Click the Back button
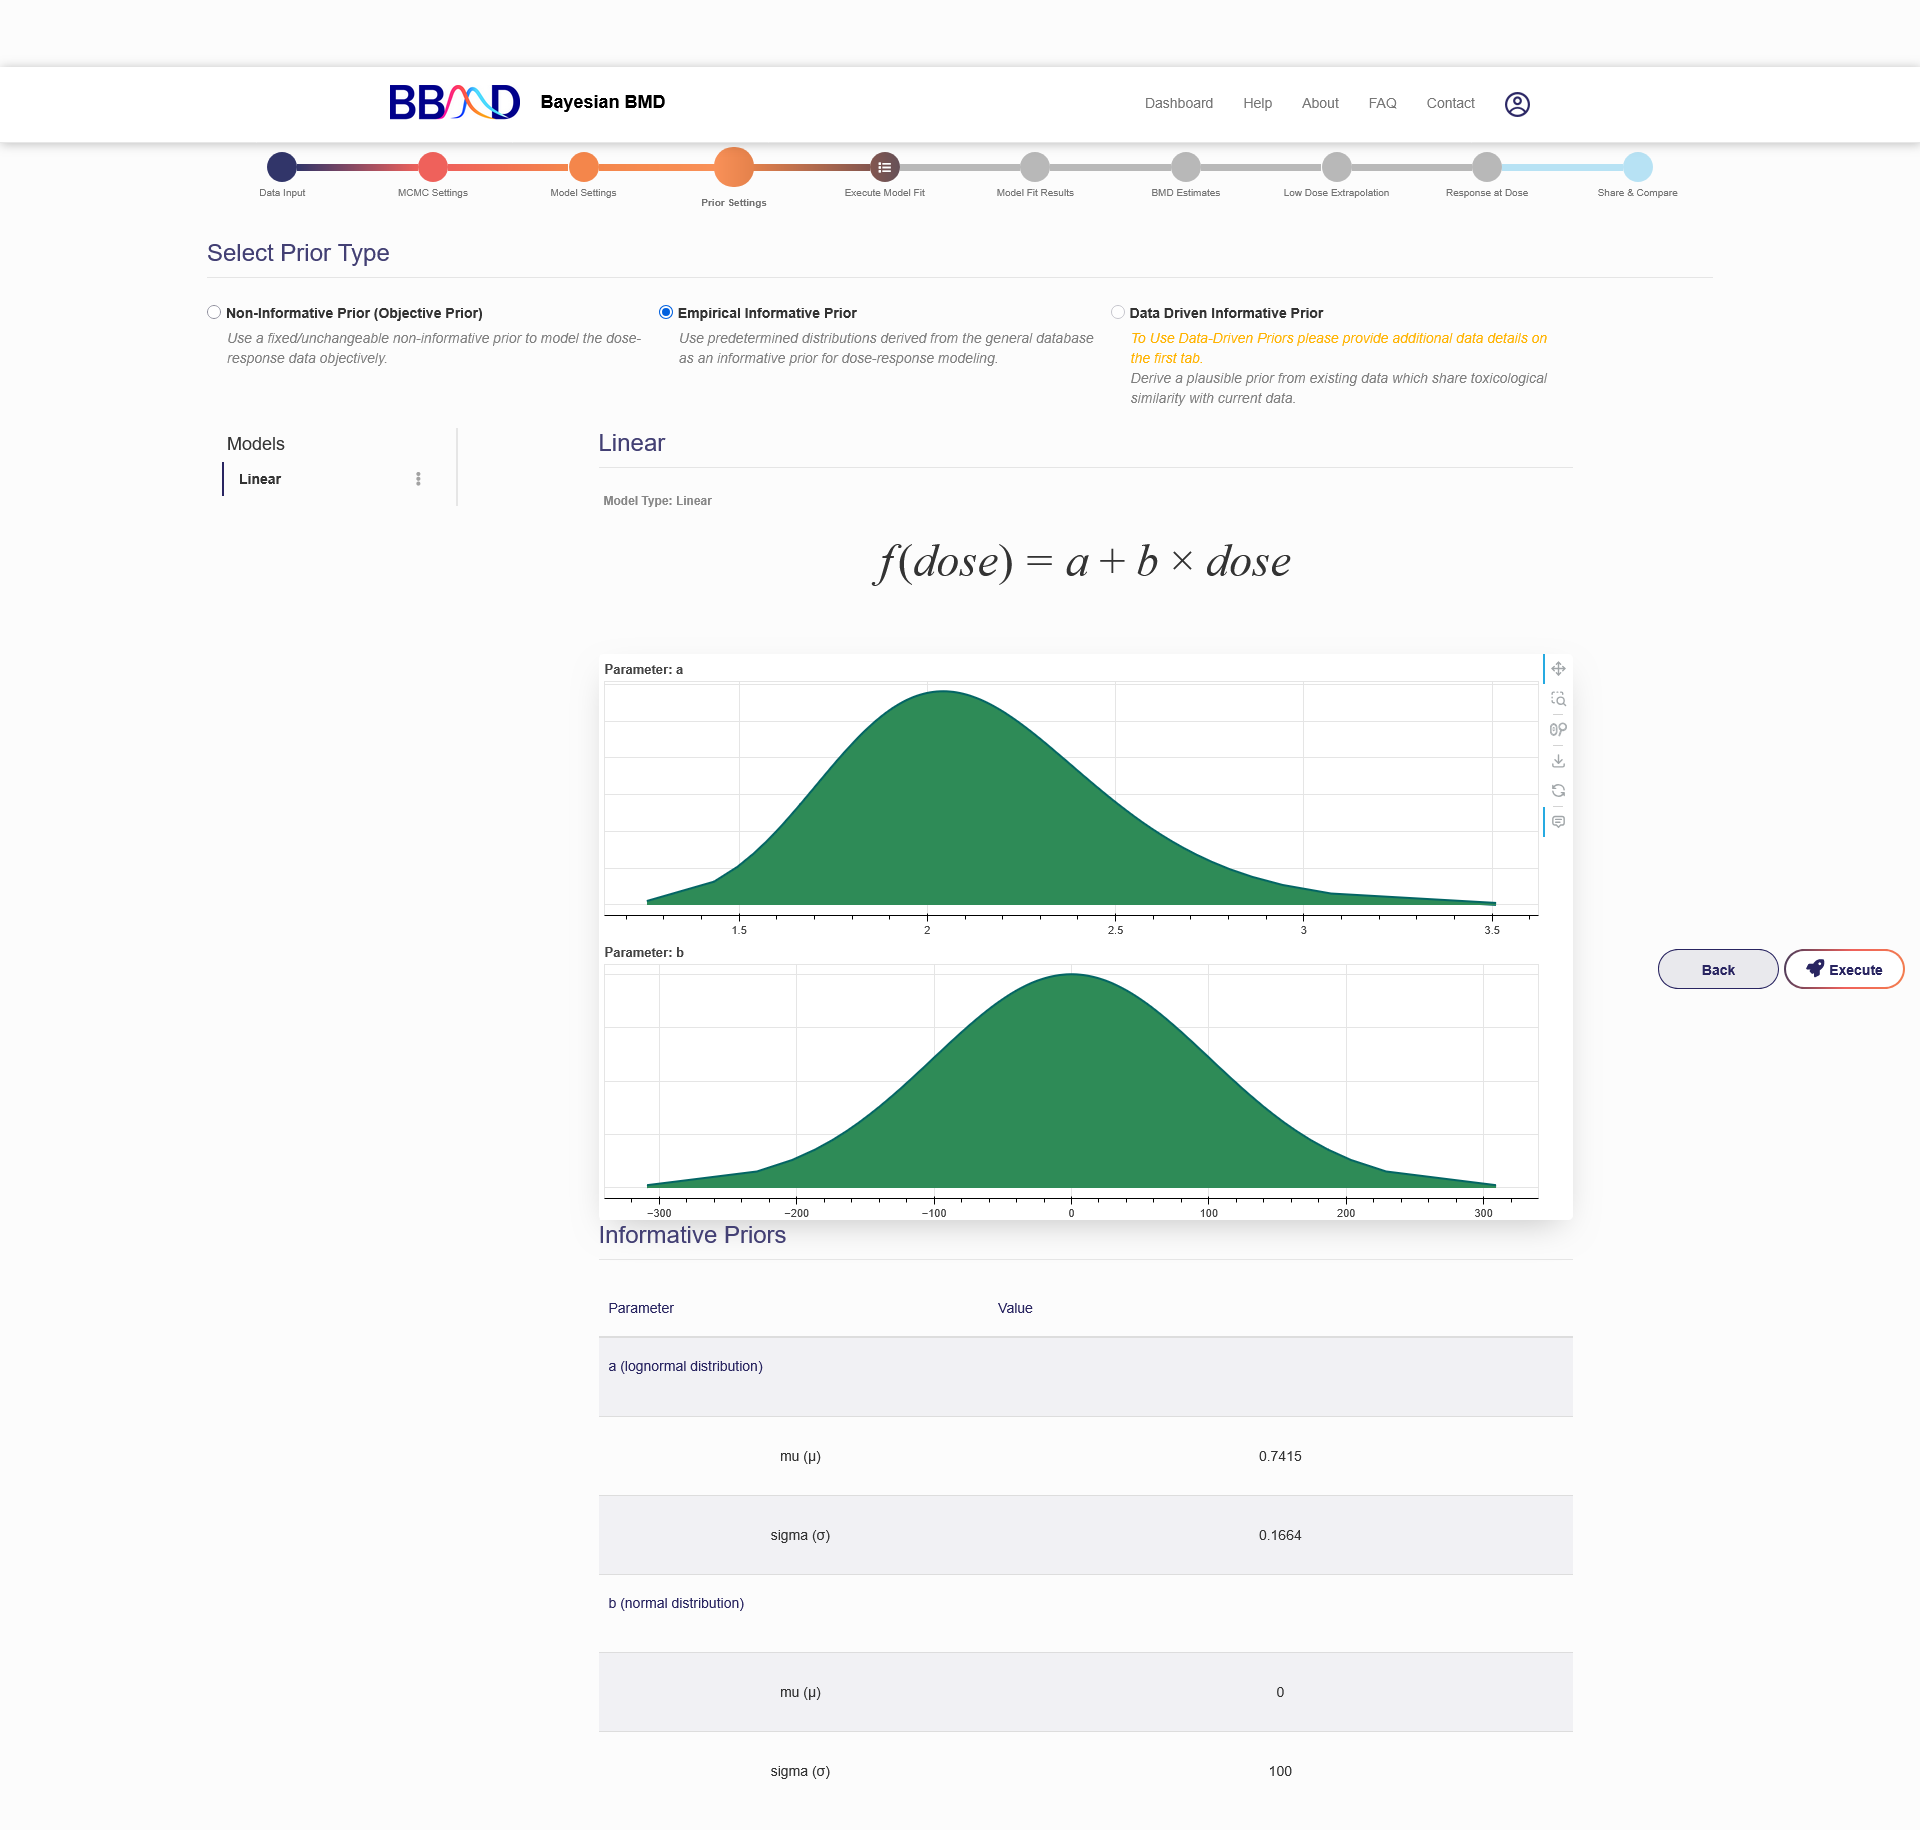Image resolution: width=1920 pixels, height=1830 pixels. pos(1717,970)
